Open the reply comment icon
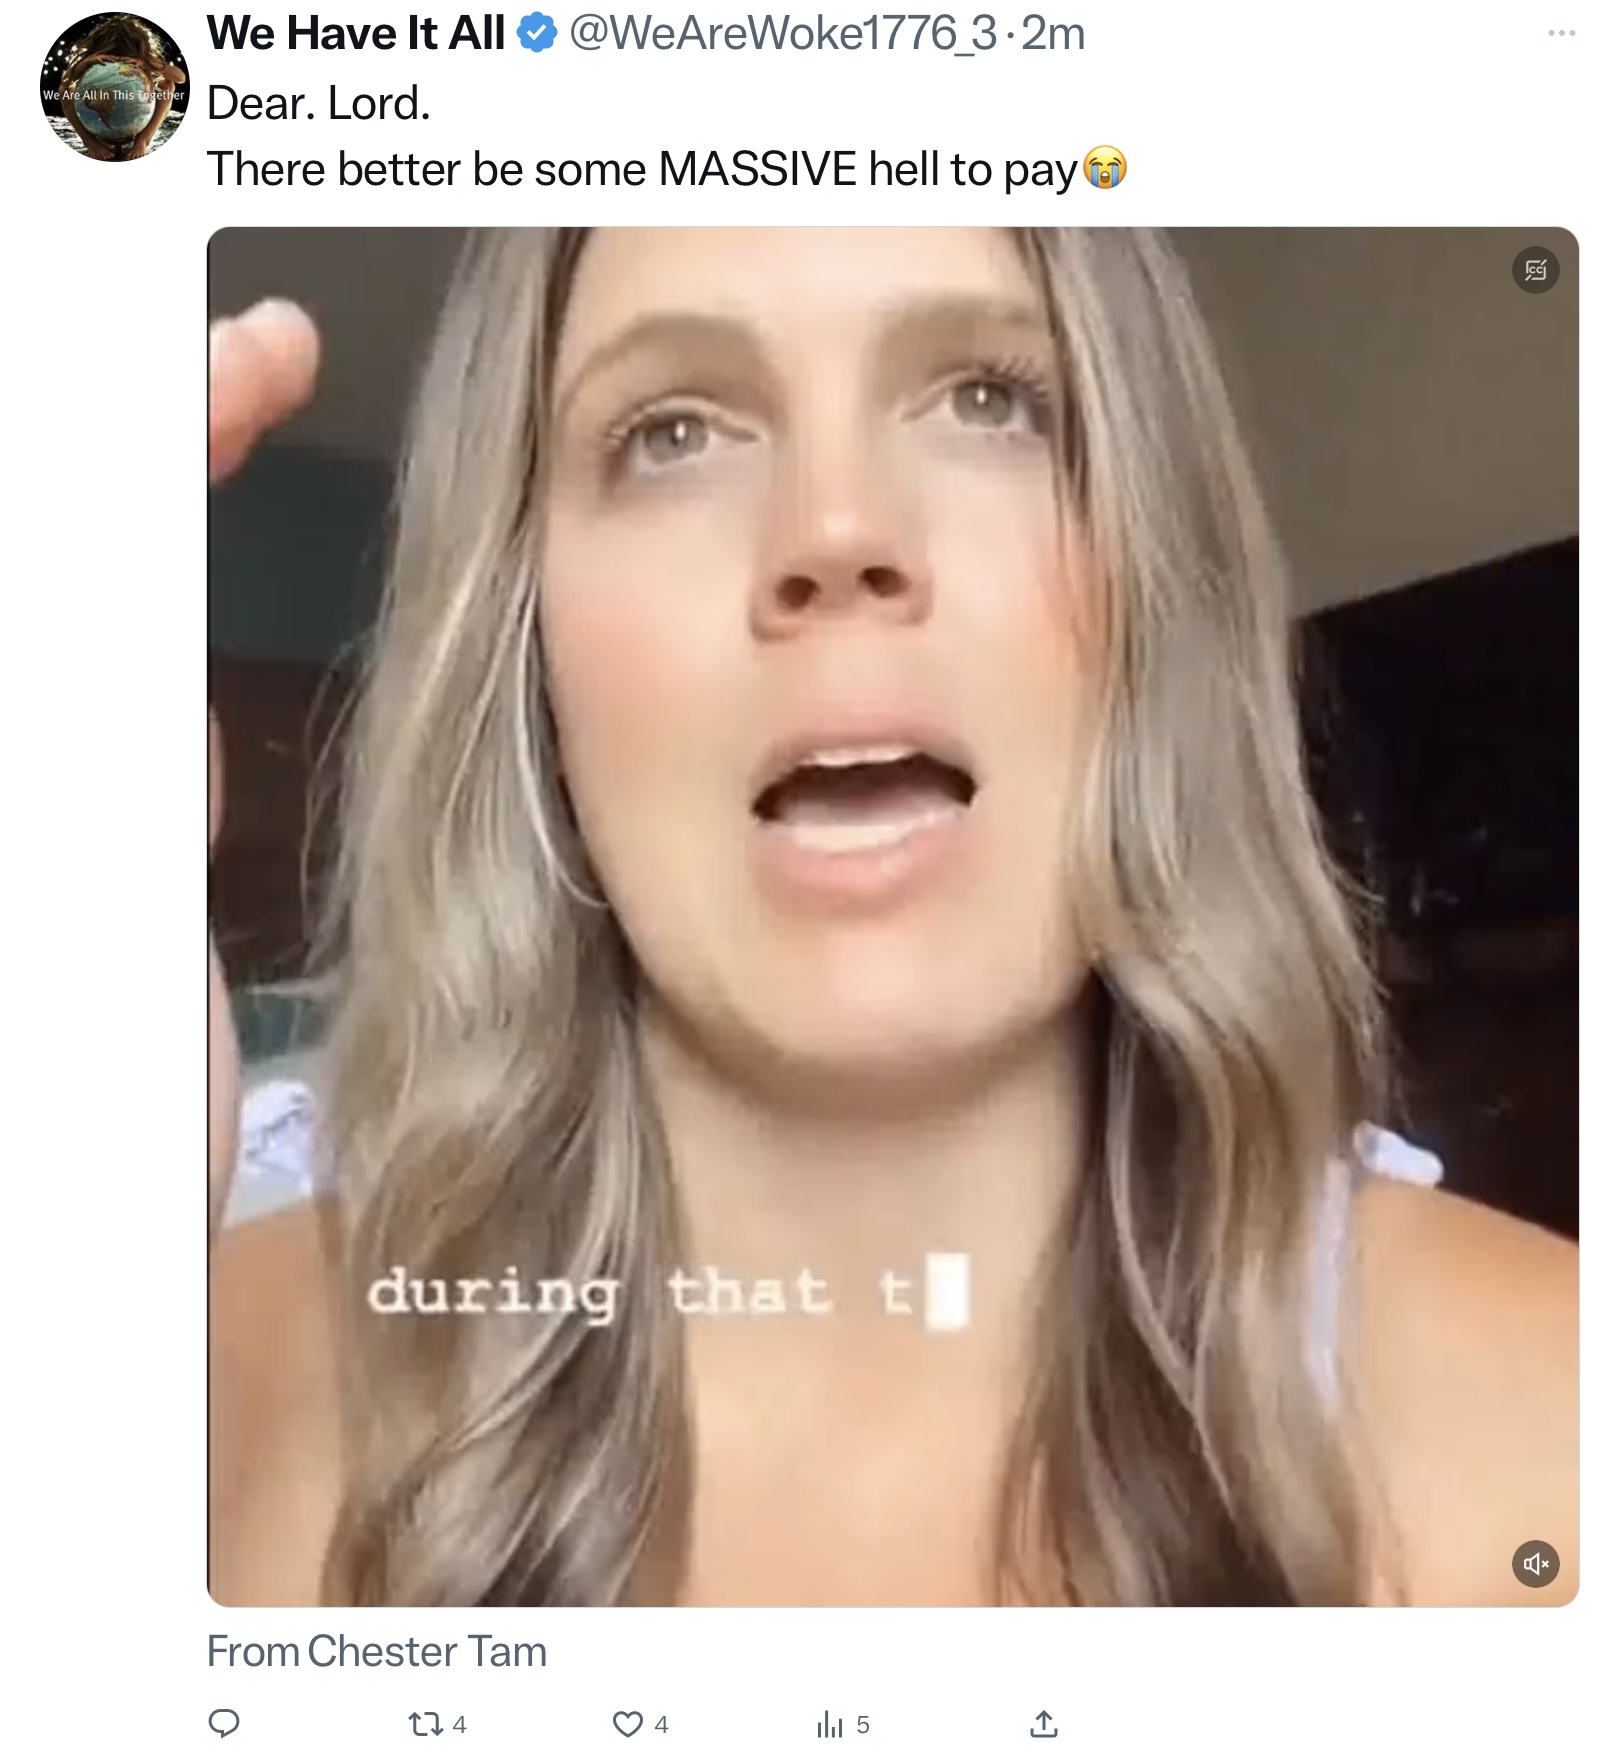Image resolution: width=1599 pixels, height=1758 pixels. coord(223,1723)
